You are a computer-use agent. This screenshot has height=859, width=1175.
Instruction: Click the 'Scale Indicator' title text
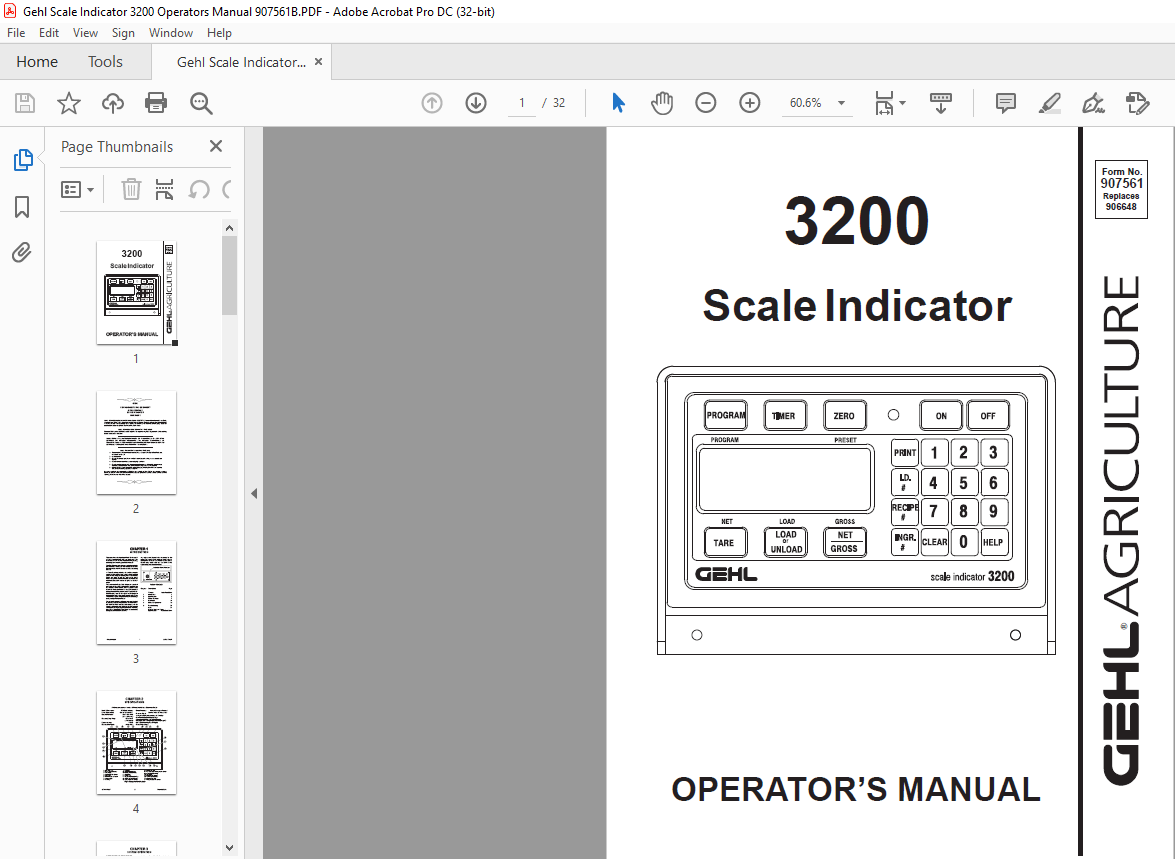(857, 306)
